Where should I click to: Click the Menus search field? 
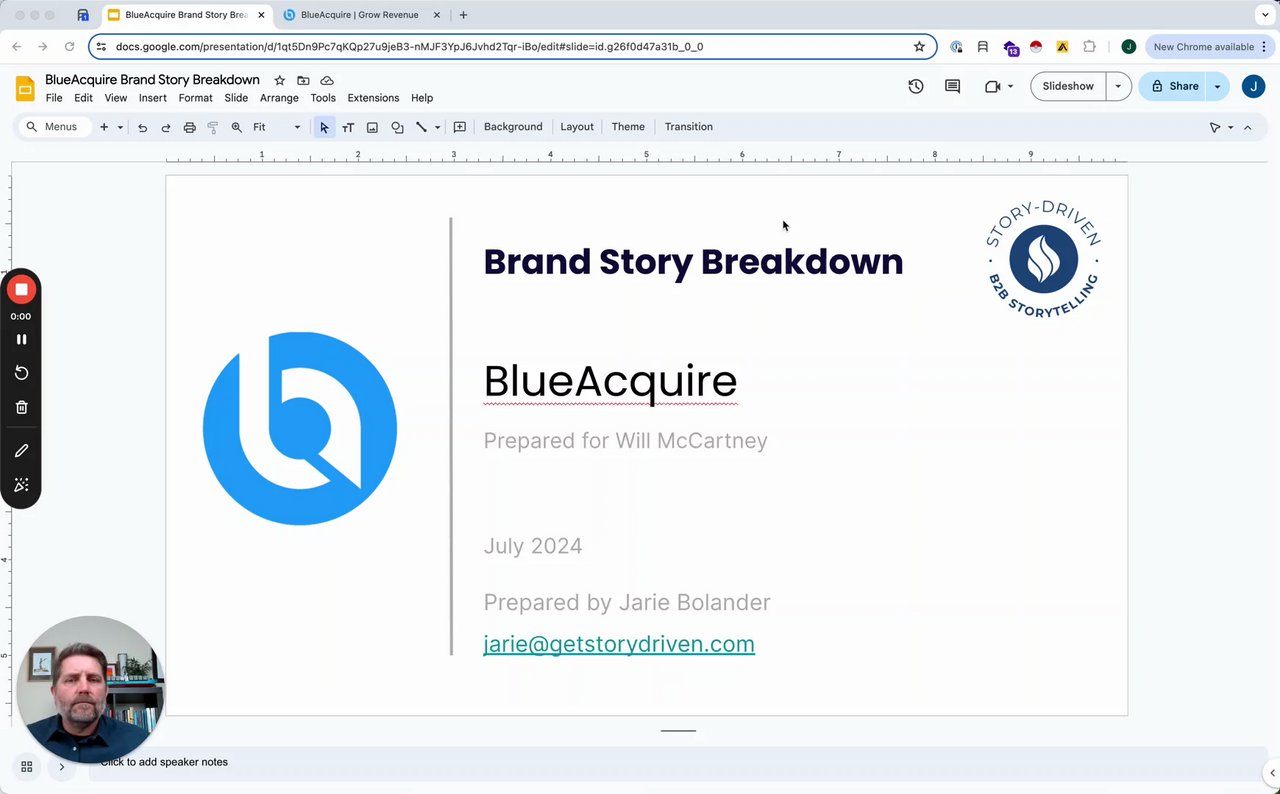point(53,127)
